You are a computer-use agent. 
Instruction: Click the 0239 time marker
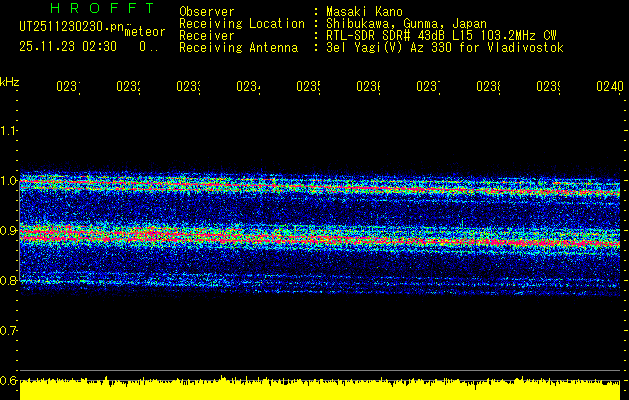coord(548,86)
